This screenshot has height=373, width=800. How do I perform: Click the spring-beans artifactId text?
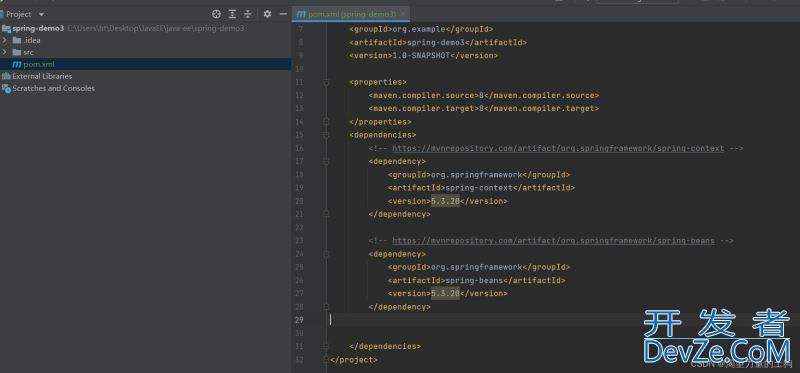coord(474,281)
